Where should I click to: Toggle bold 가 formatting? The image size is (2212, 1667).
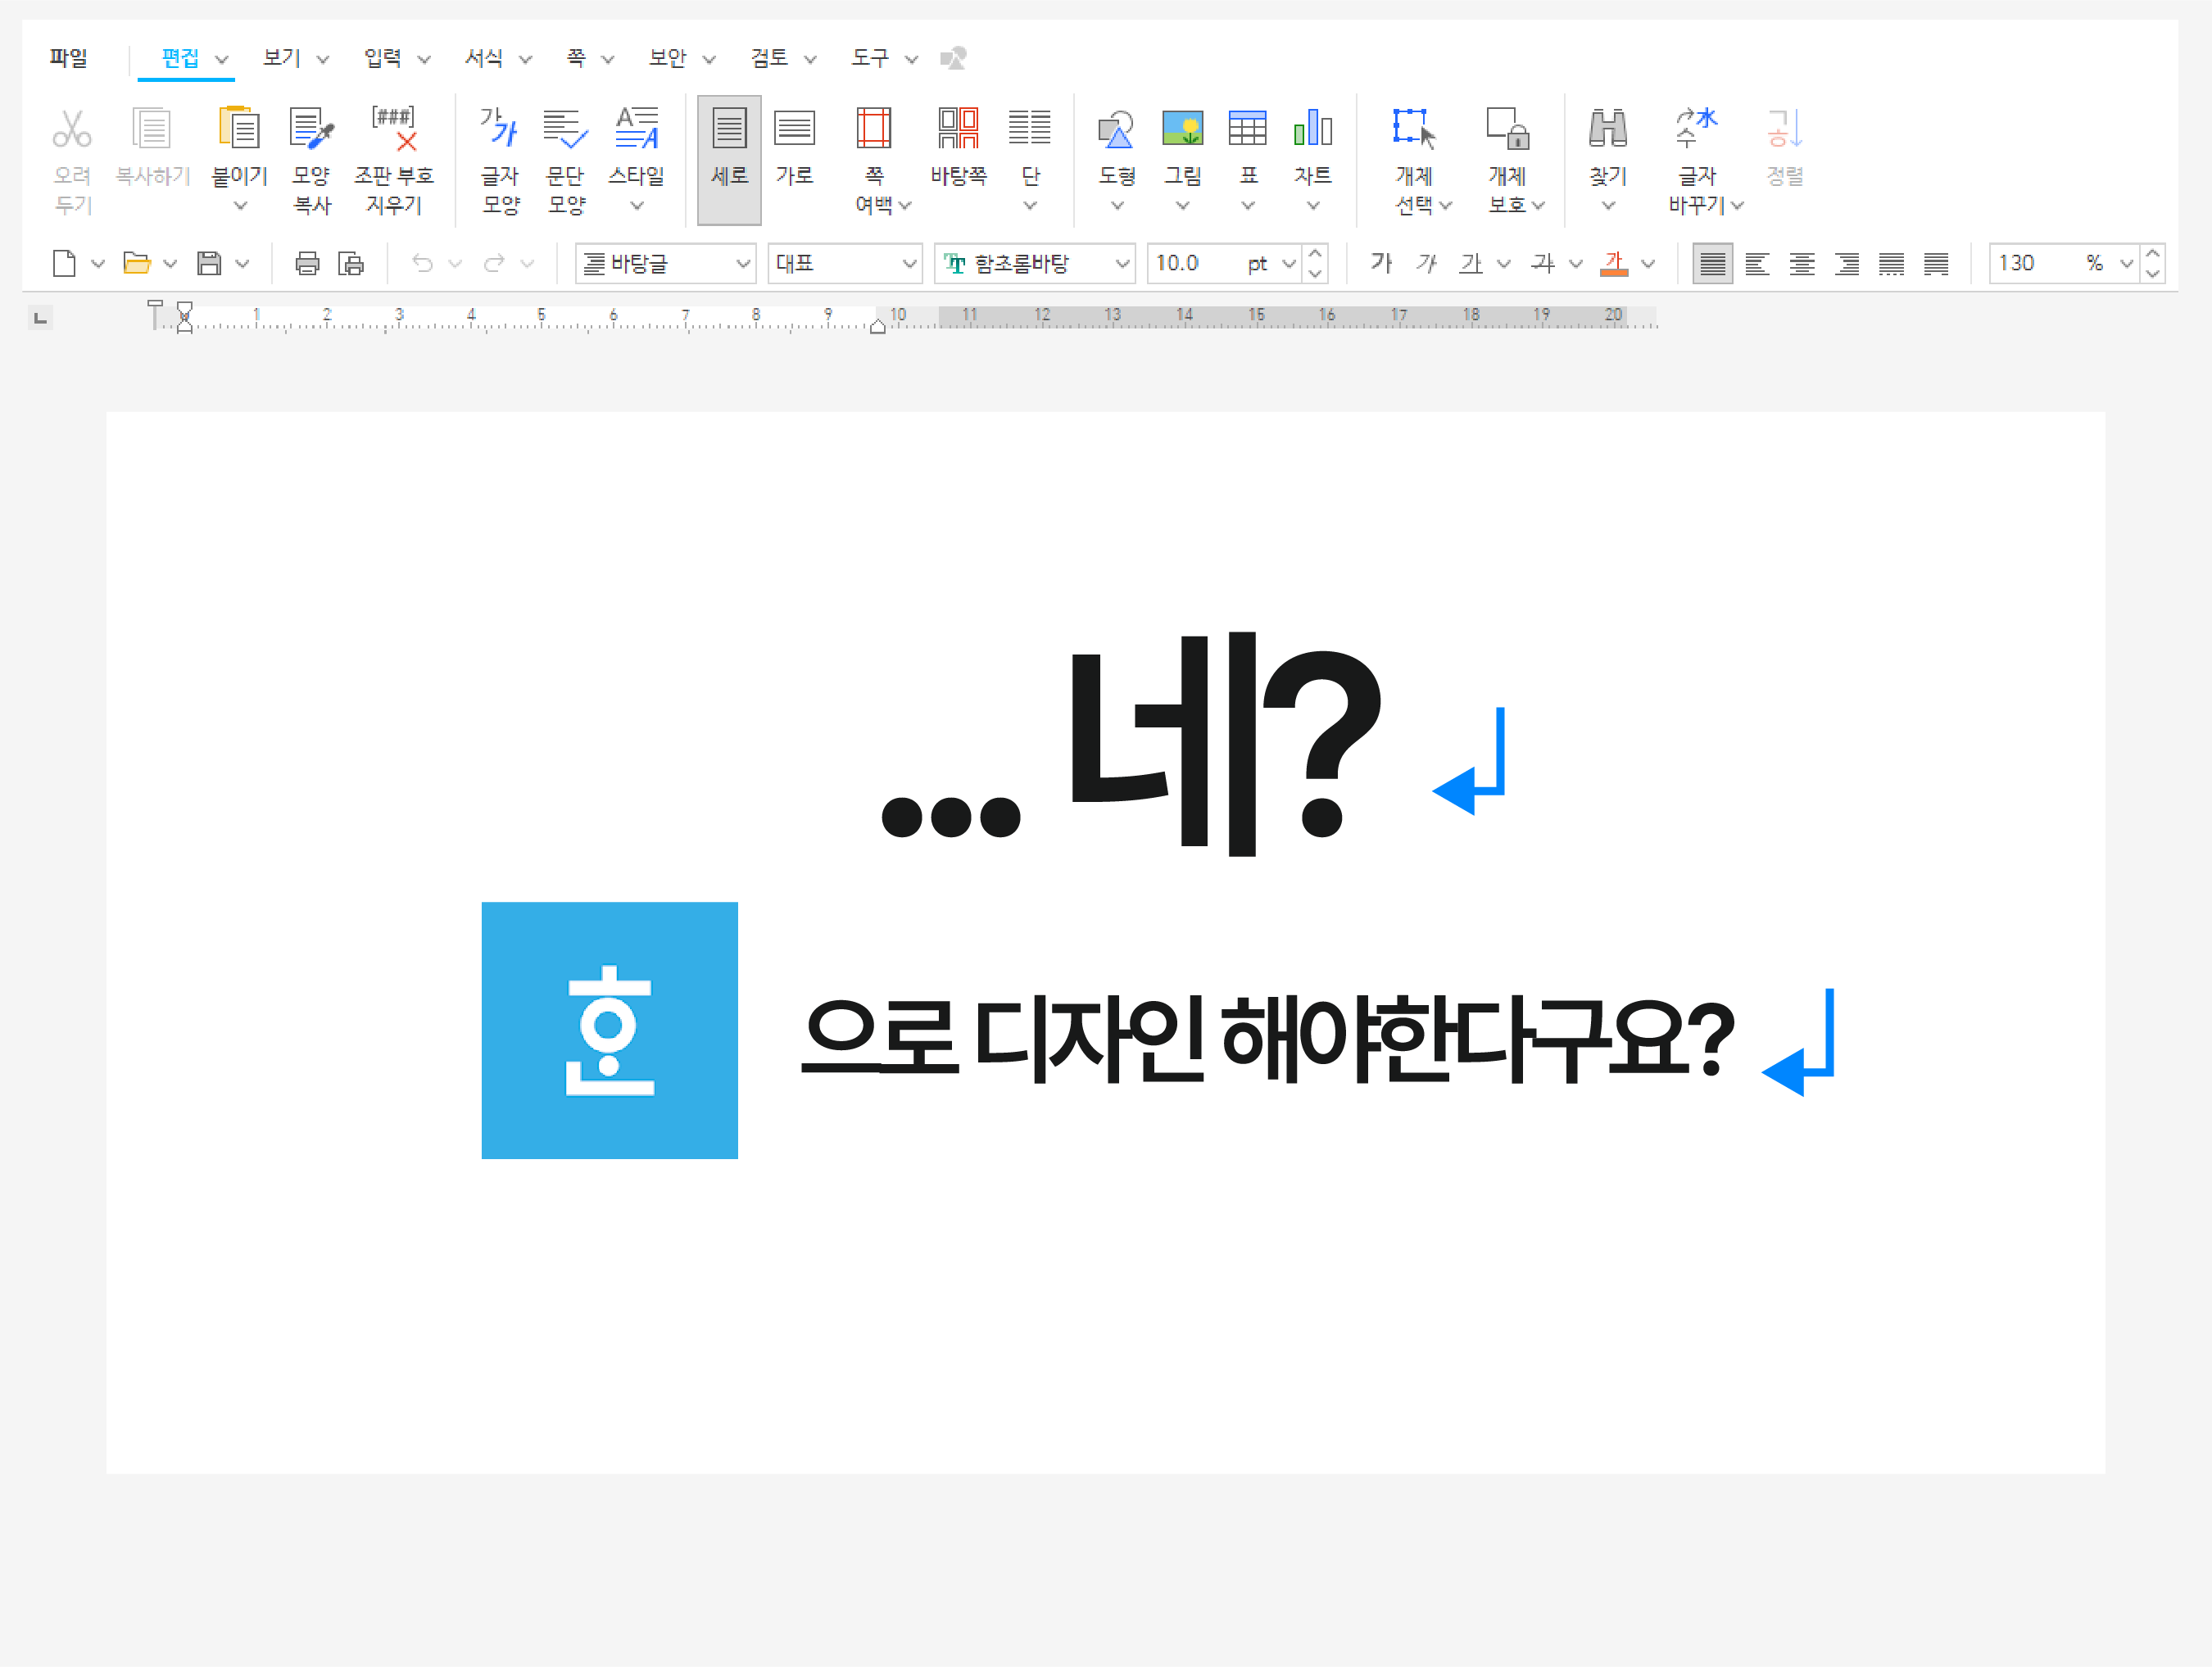(1381, 263)
